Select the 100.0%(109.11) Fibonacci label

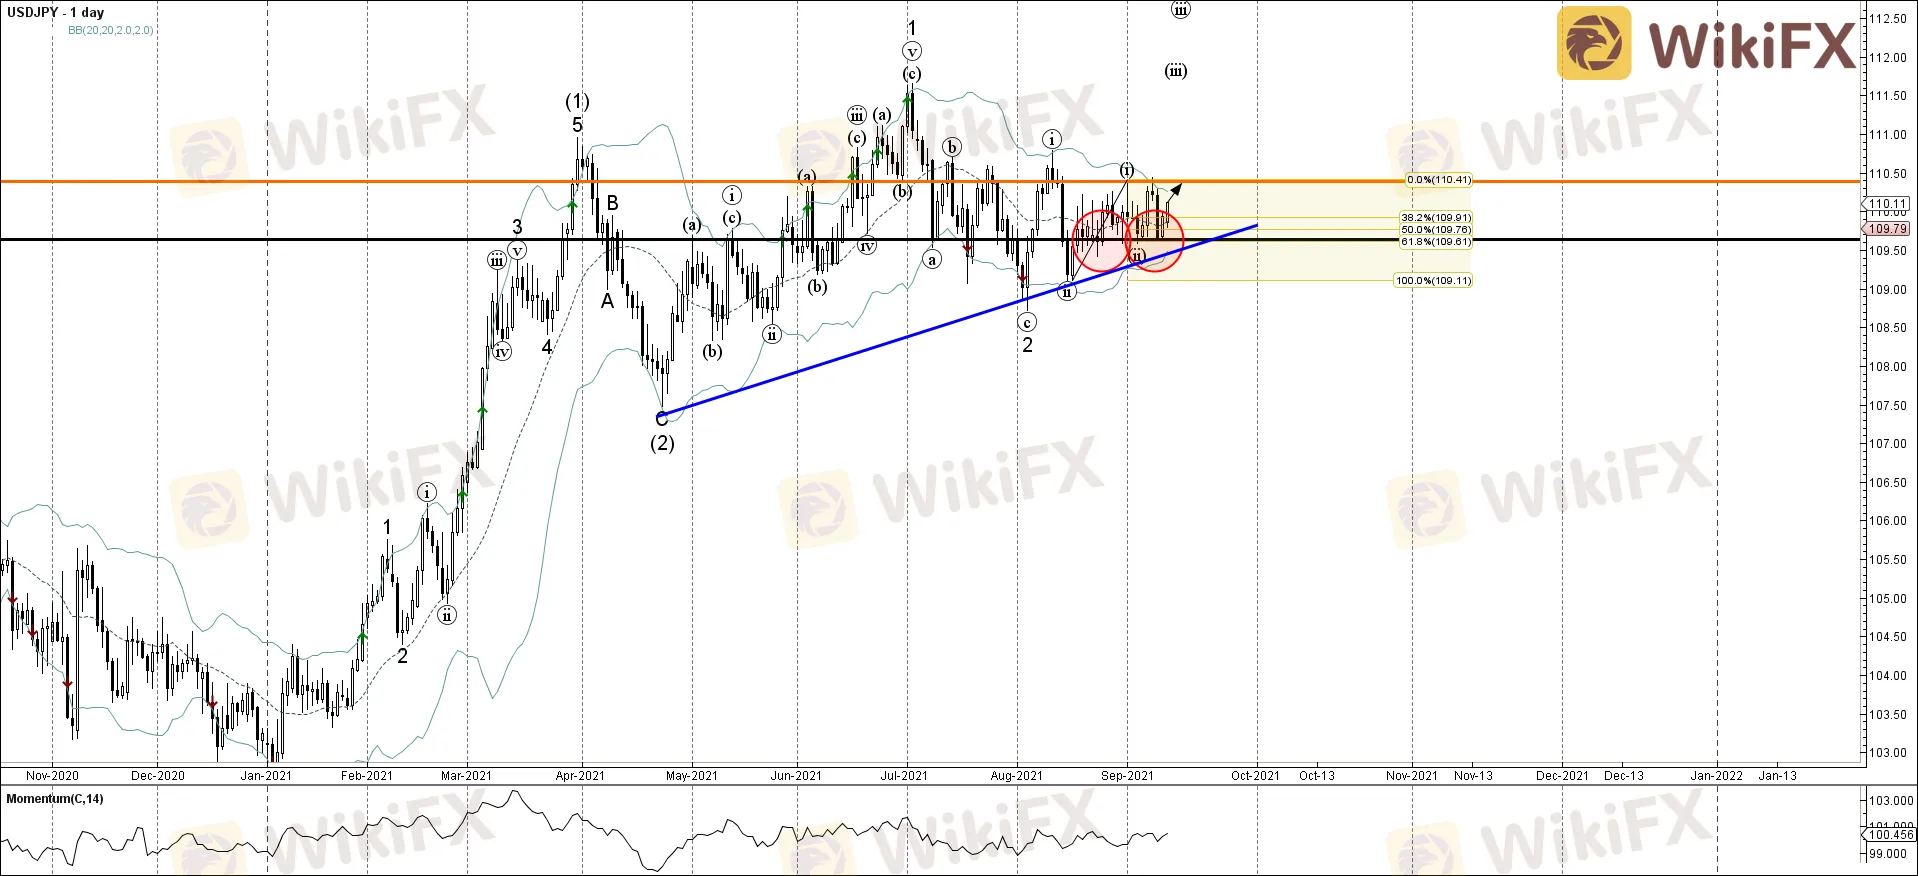coord(1433,280)
